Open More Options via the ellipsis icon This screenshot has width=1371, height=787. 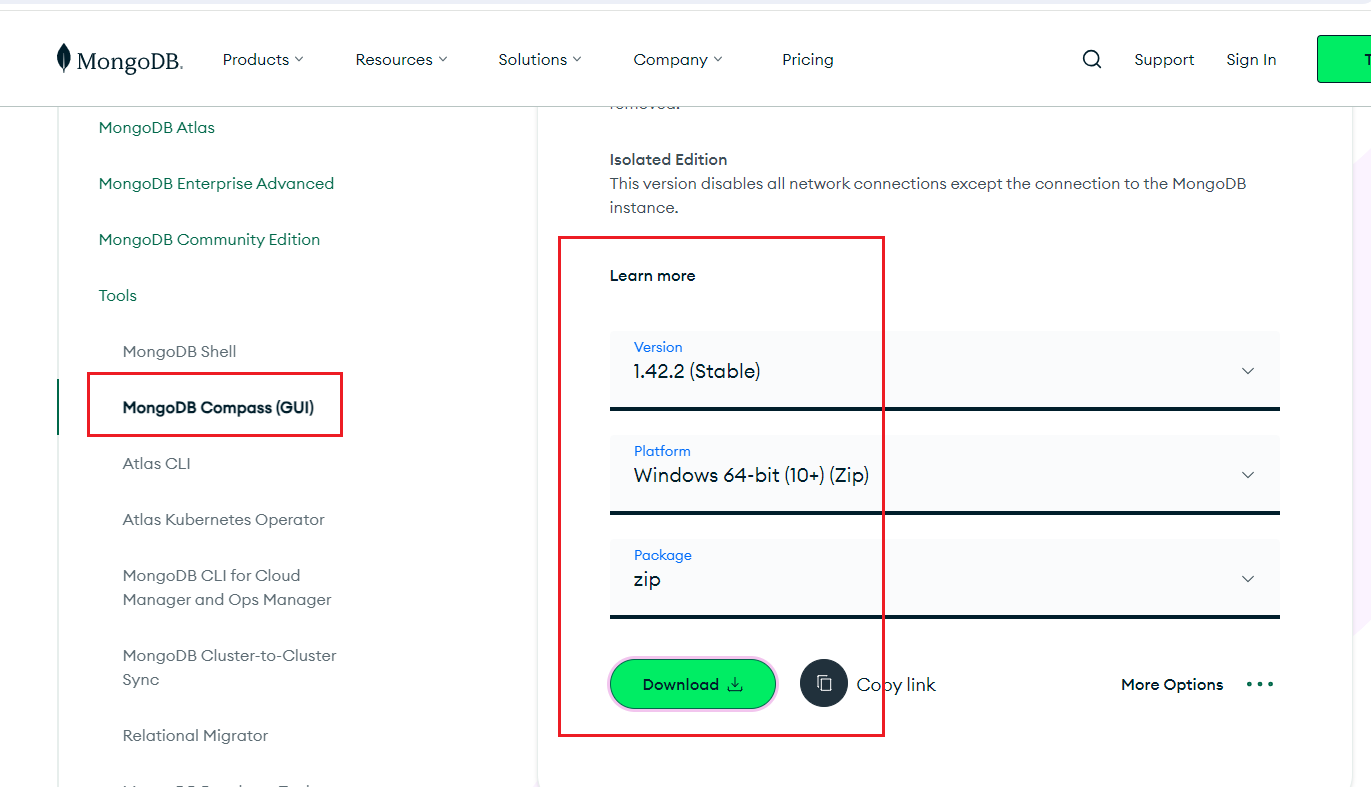tap(1259, 684)
